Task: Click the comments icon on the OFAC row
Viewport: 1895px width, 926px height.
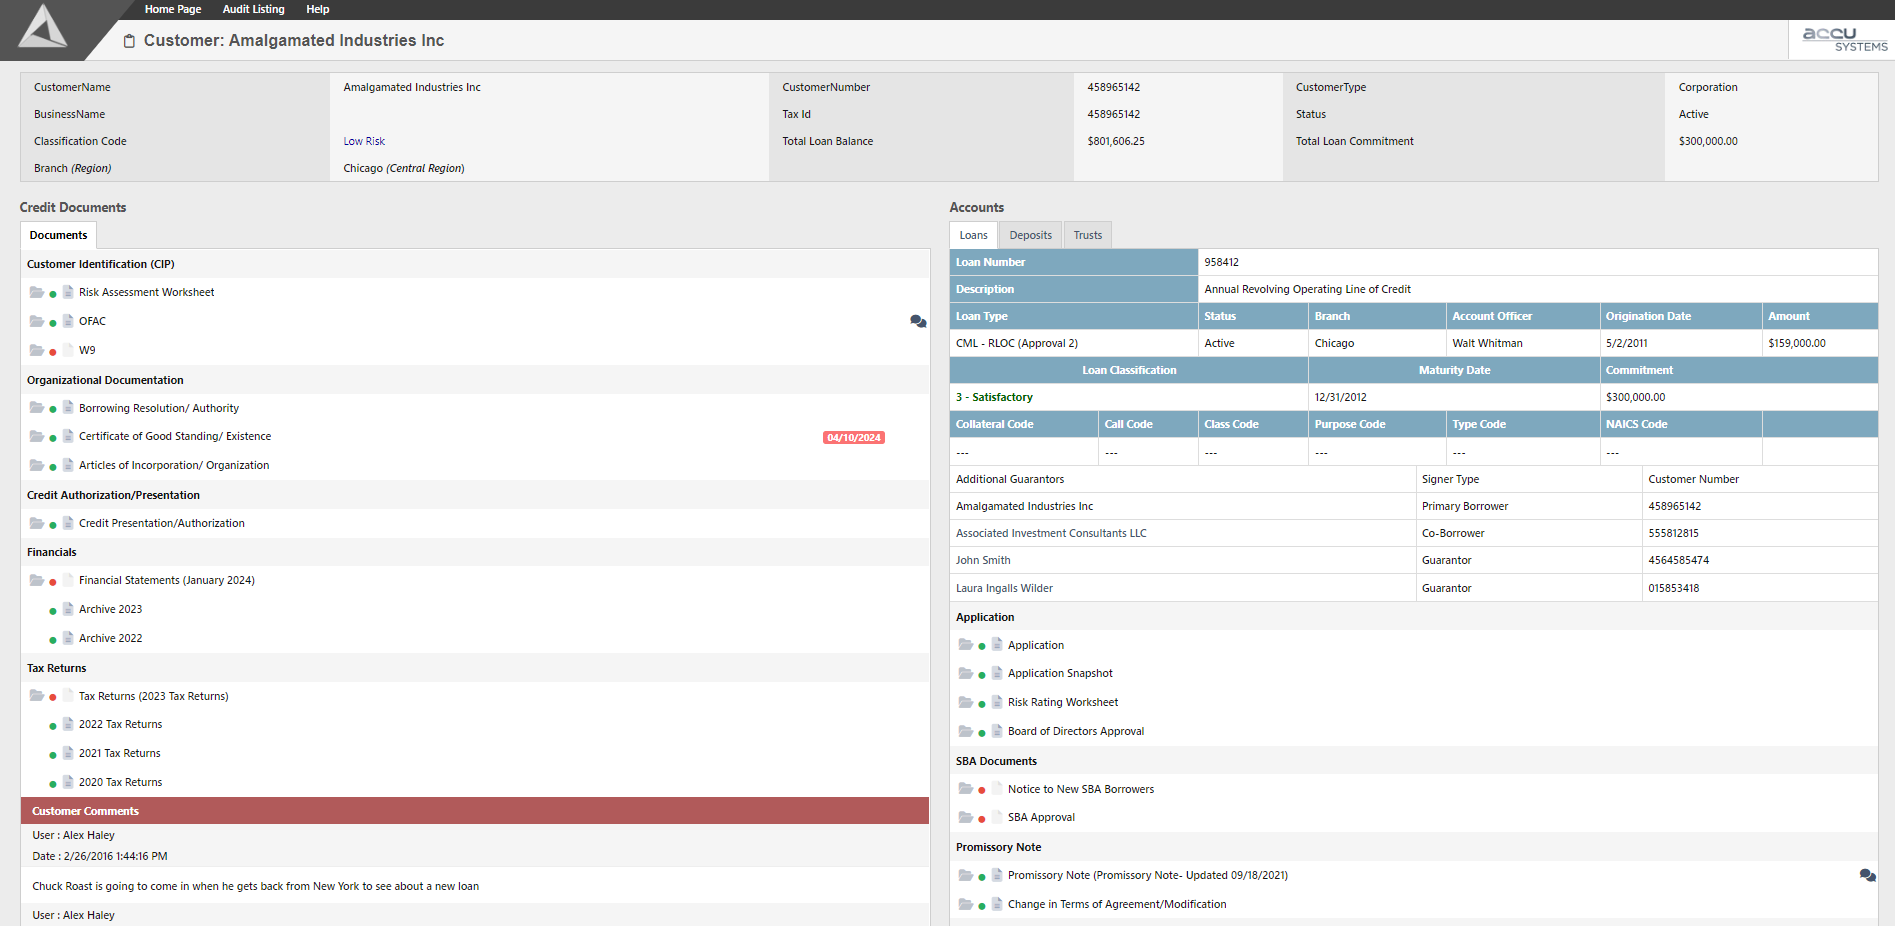Action: (x=917, y=321)
